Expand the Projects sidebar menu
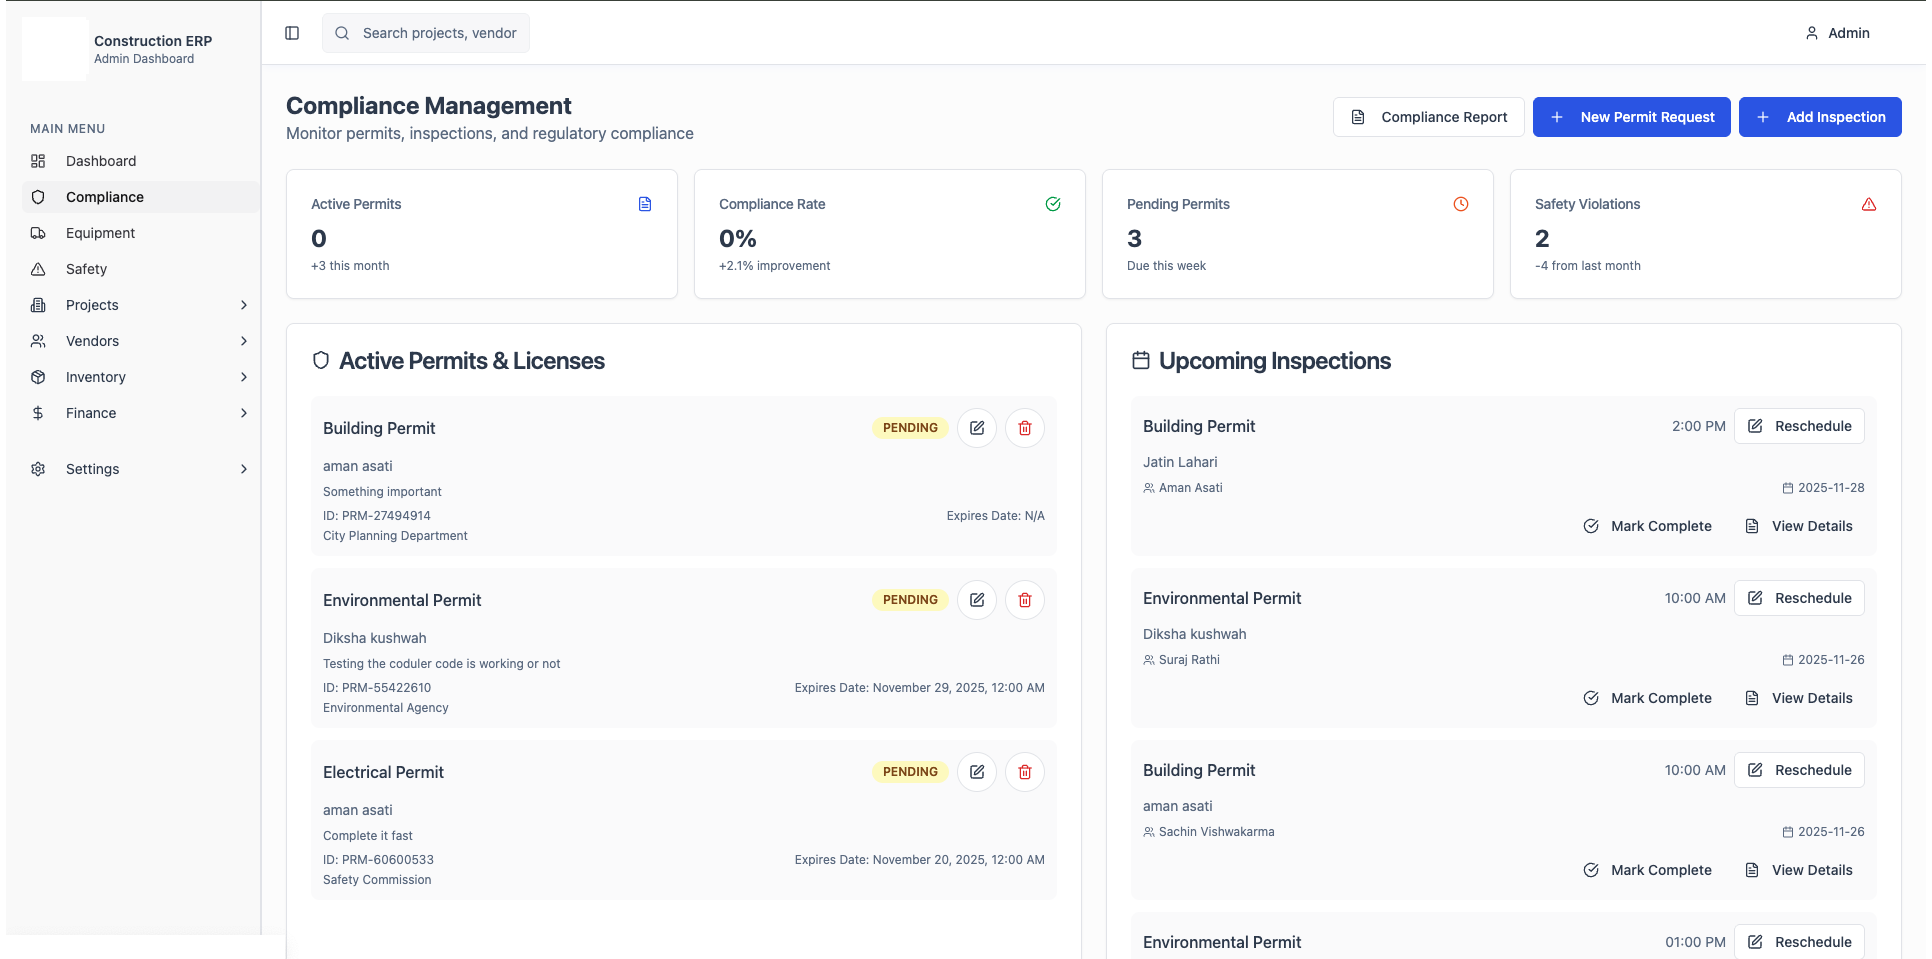The width and height of the screenshot is (1932, 959). pyautogui.click(x=243, y=305)
